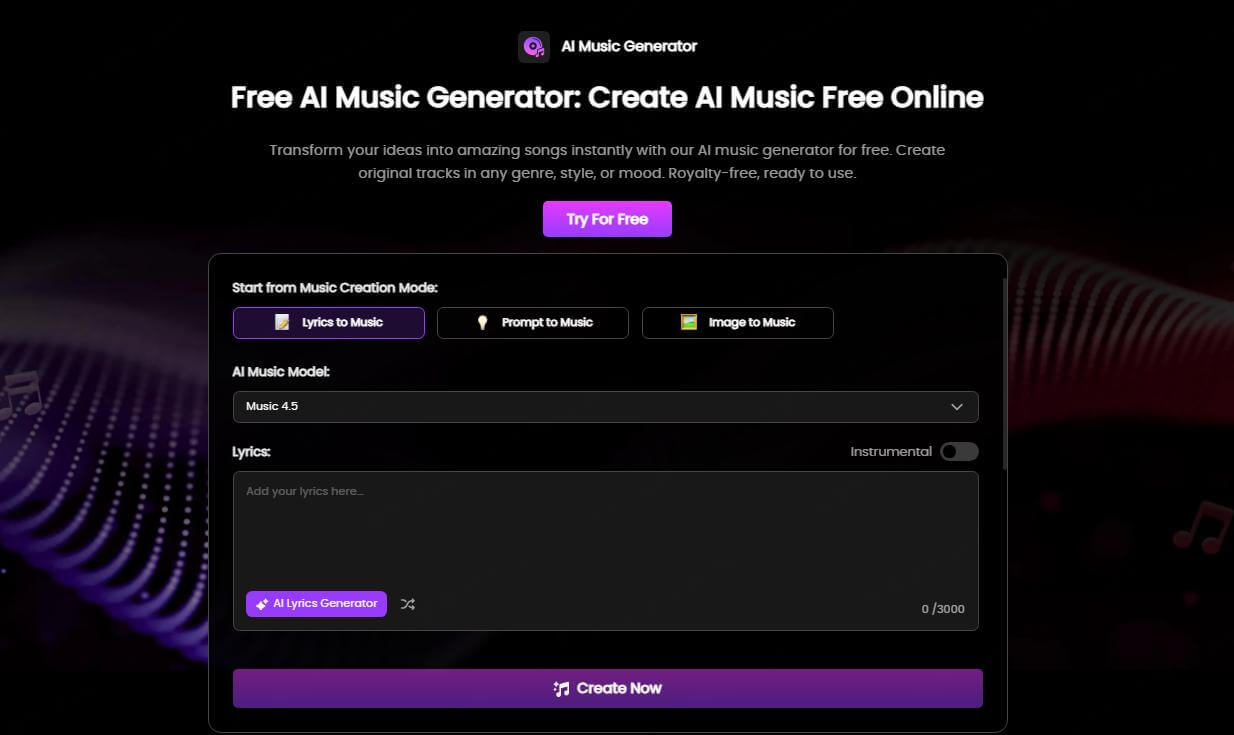Screen dimensions: 1234x735
Task: Select the Image to Music creation mode
Action: click(738, 322)
